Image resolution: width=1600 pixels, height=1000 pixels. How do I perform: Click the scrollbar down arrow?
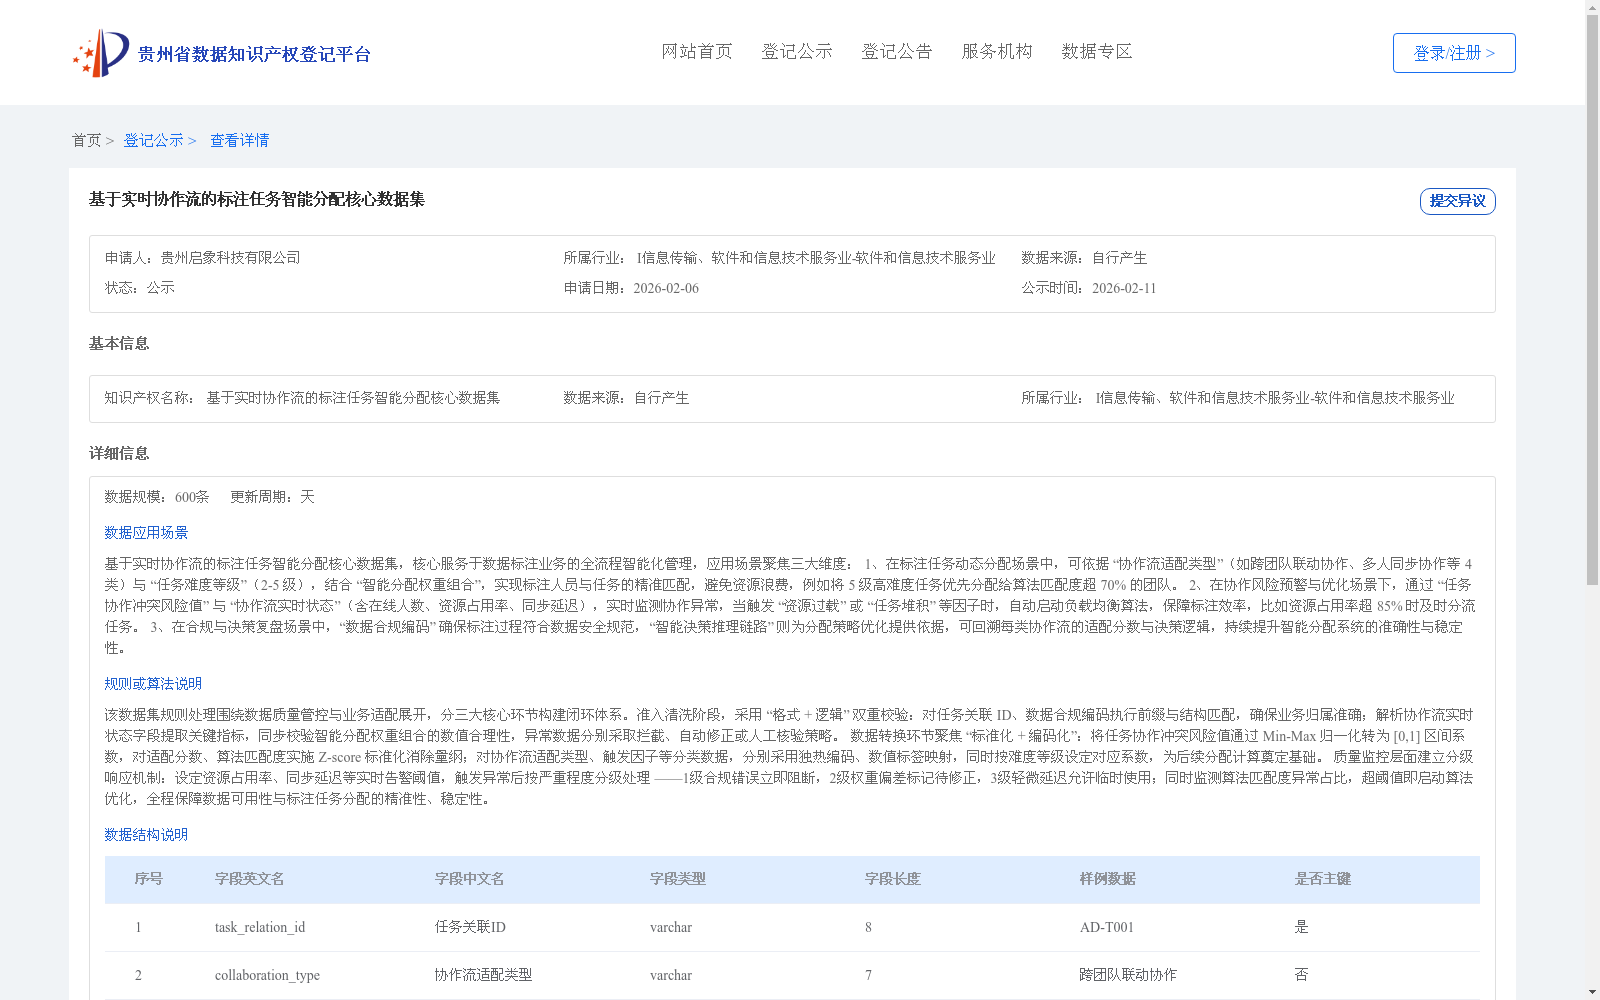[x=1592, y=993]
